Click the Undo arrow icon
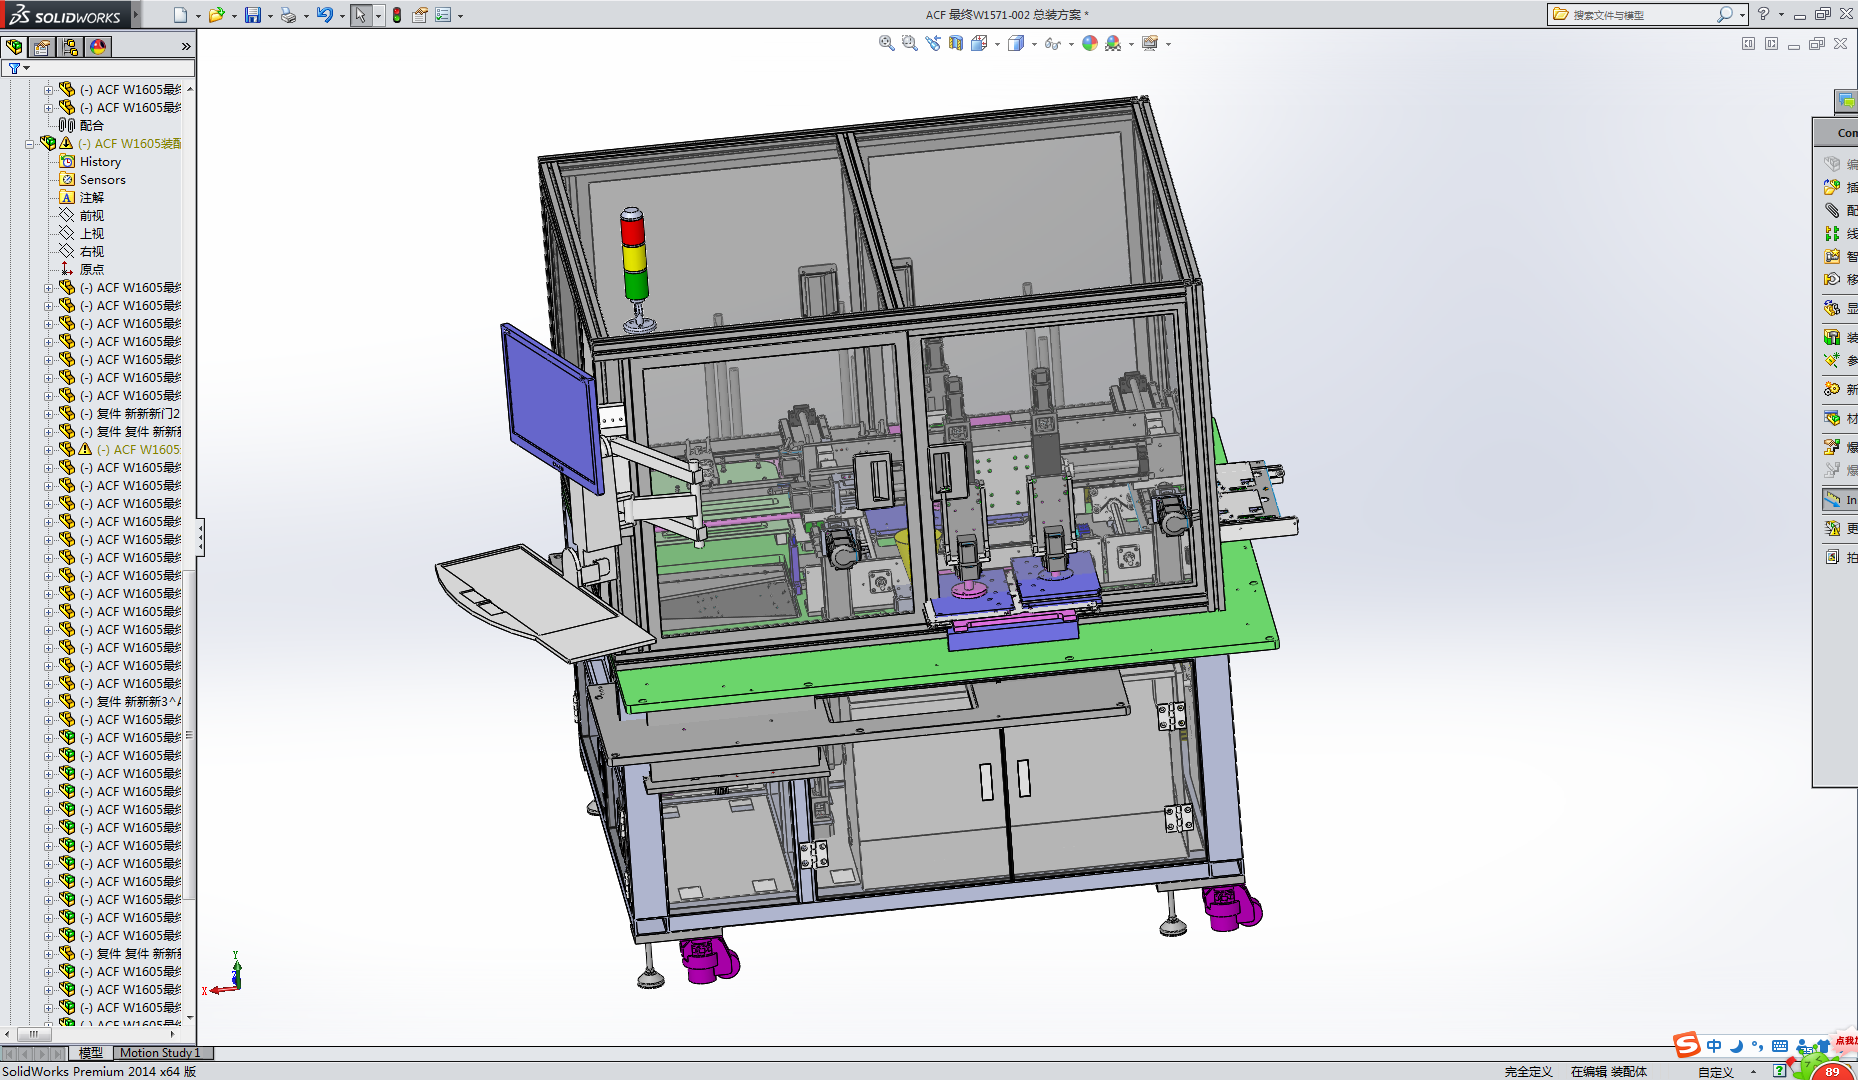This screenshot has height=1080, width=1858. point(324,15)
